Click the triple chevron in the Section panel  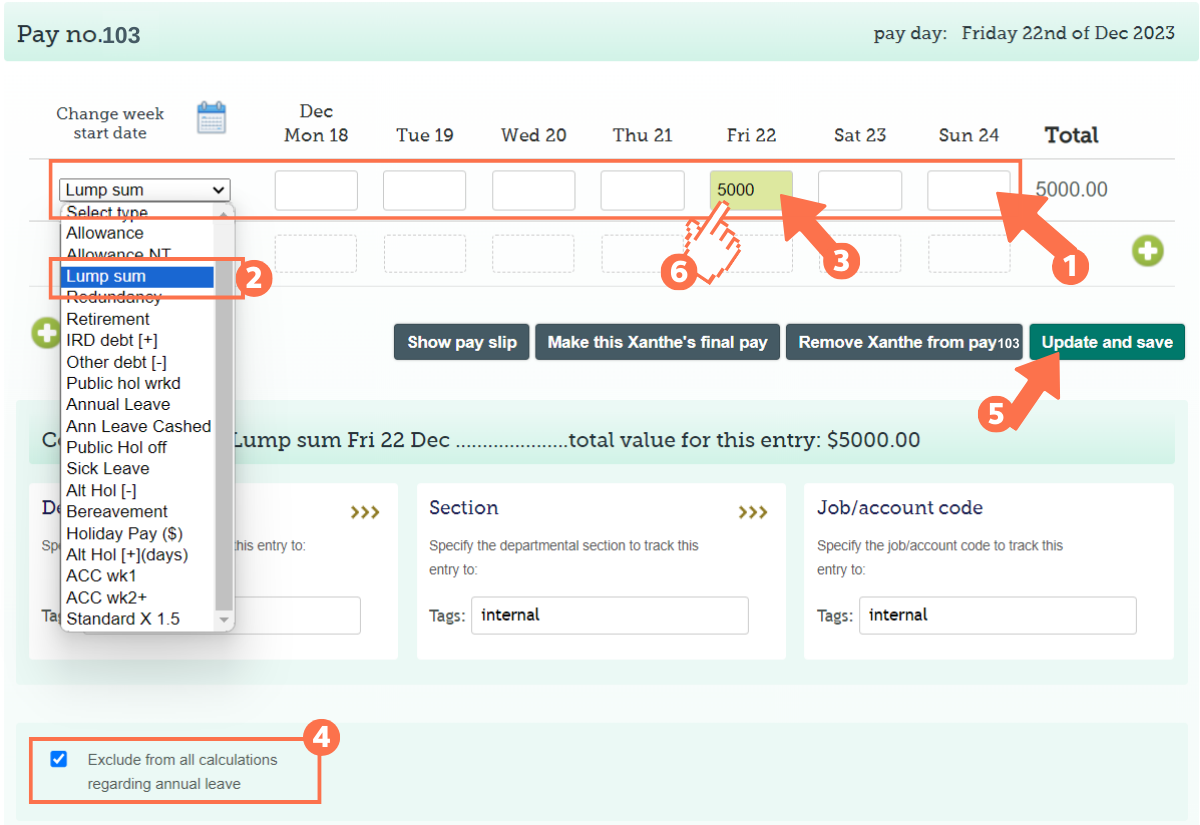pos(752,513)
